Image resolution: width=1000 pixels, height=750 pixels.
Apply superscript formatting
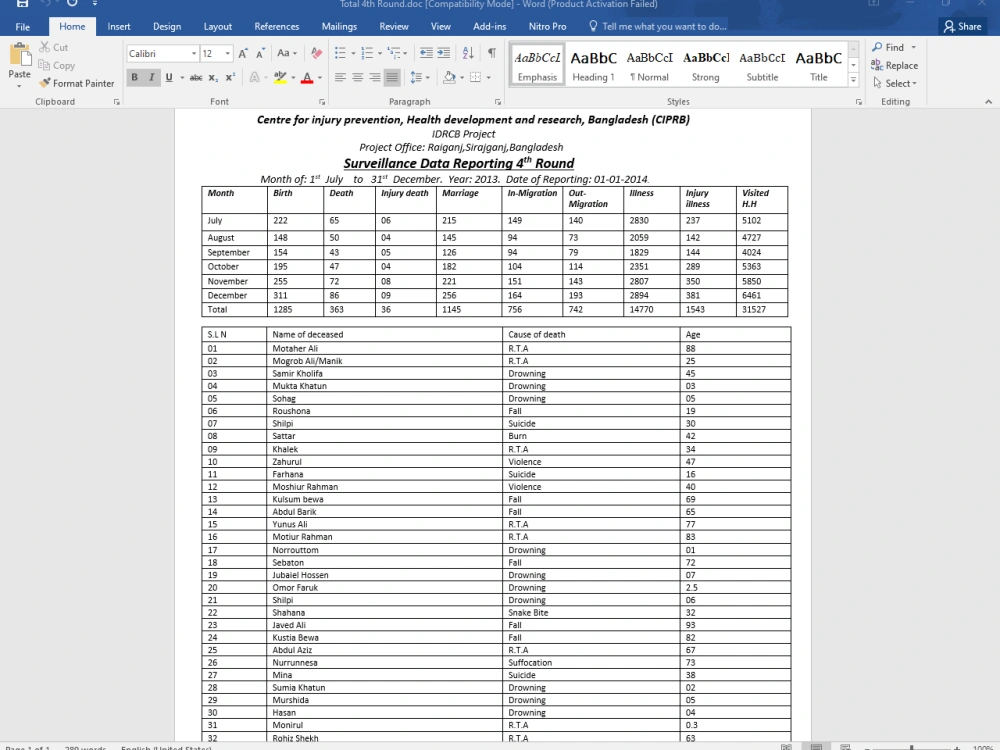(x=230, y=77)
